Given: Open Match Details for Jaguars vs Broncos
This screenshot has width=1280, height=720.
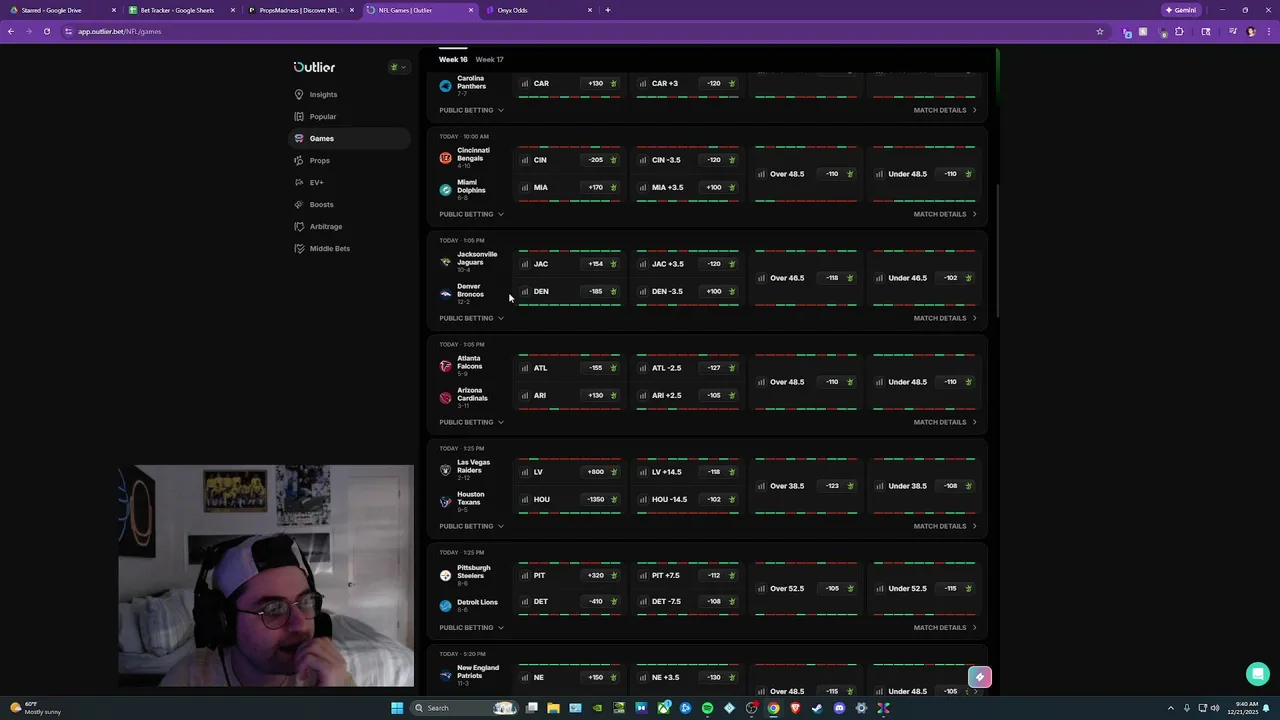Looking at the screenshot, I should pos(945,318).
